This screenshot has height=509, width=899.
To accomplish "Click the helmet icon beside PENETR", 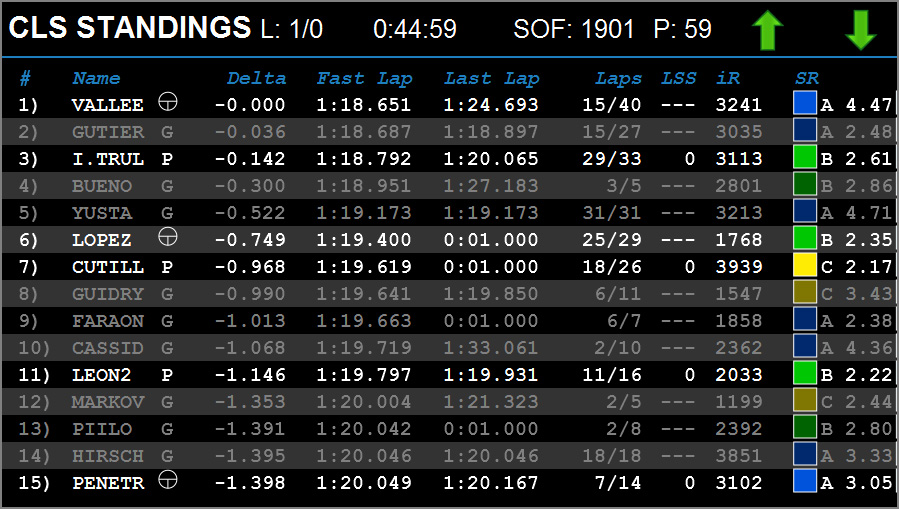I will pyautogui.click(x=167, y=479).
